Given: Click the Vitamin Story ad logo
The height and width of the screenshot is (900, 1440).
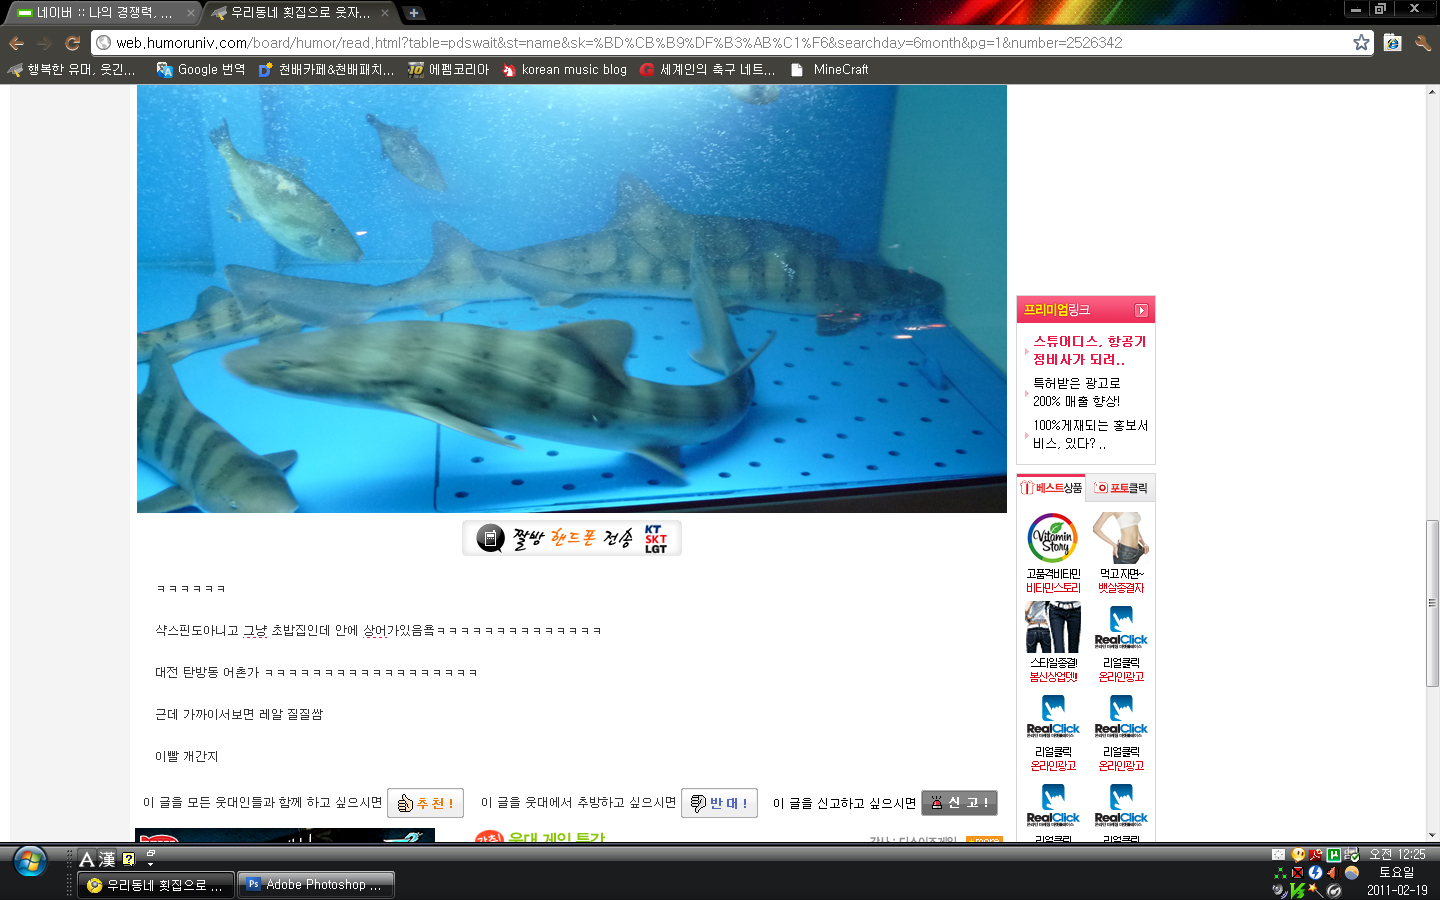Looking at the screenshot, I should [1053, 538].
